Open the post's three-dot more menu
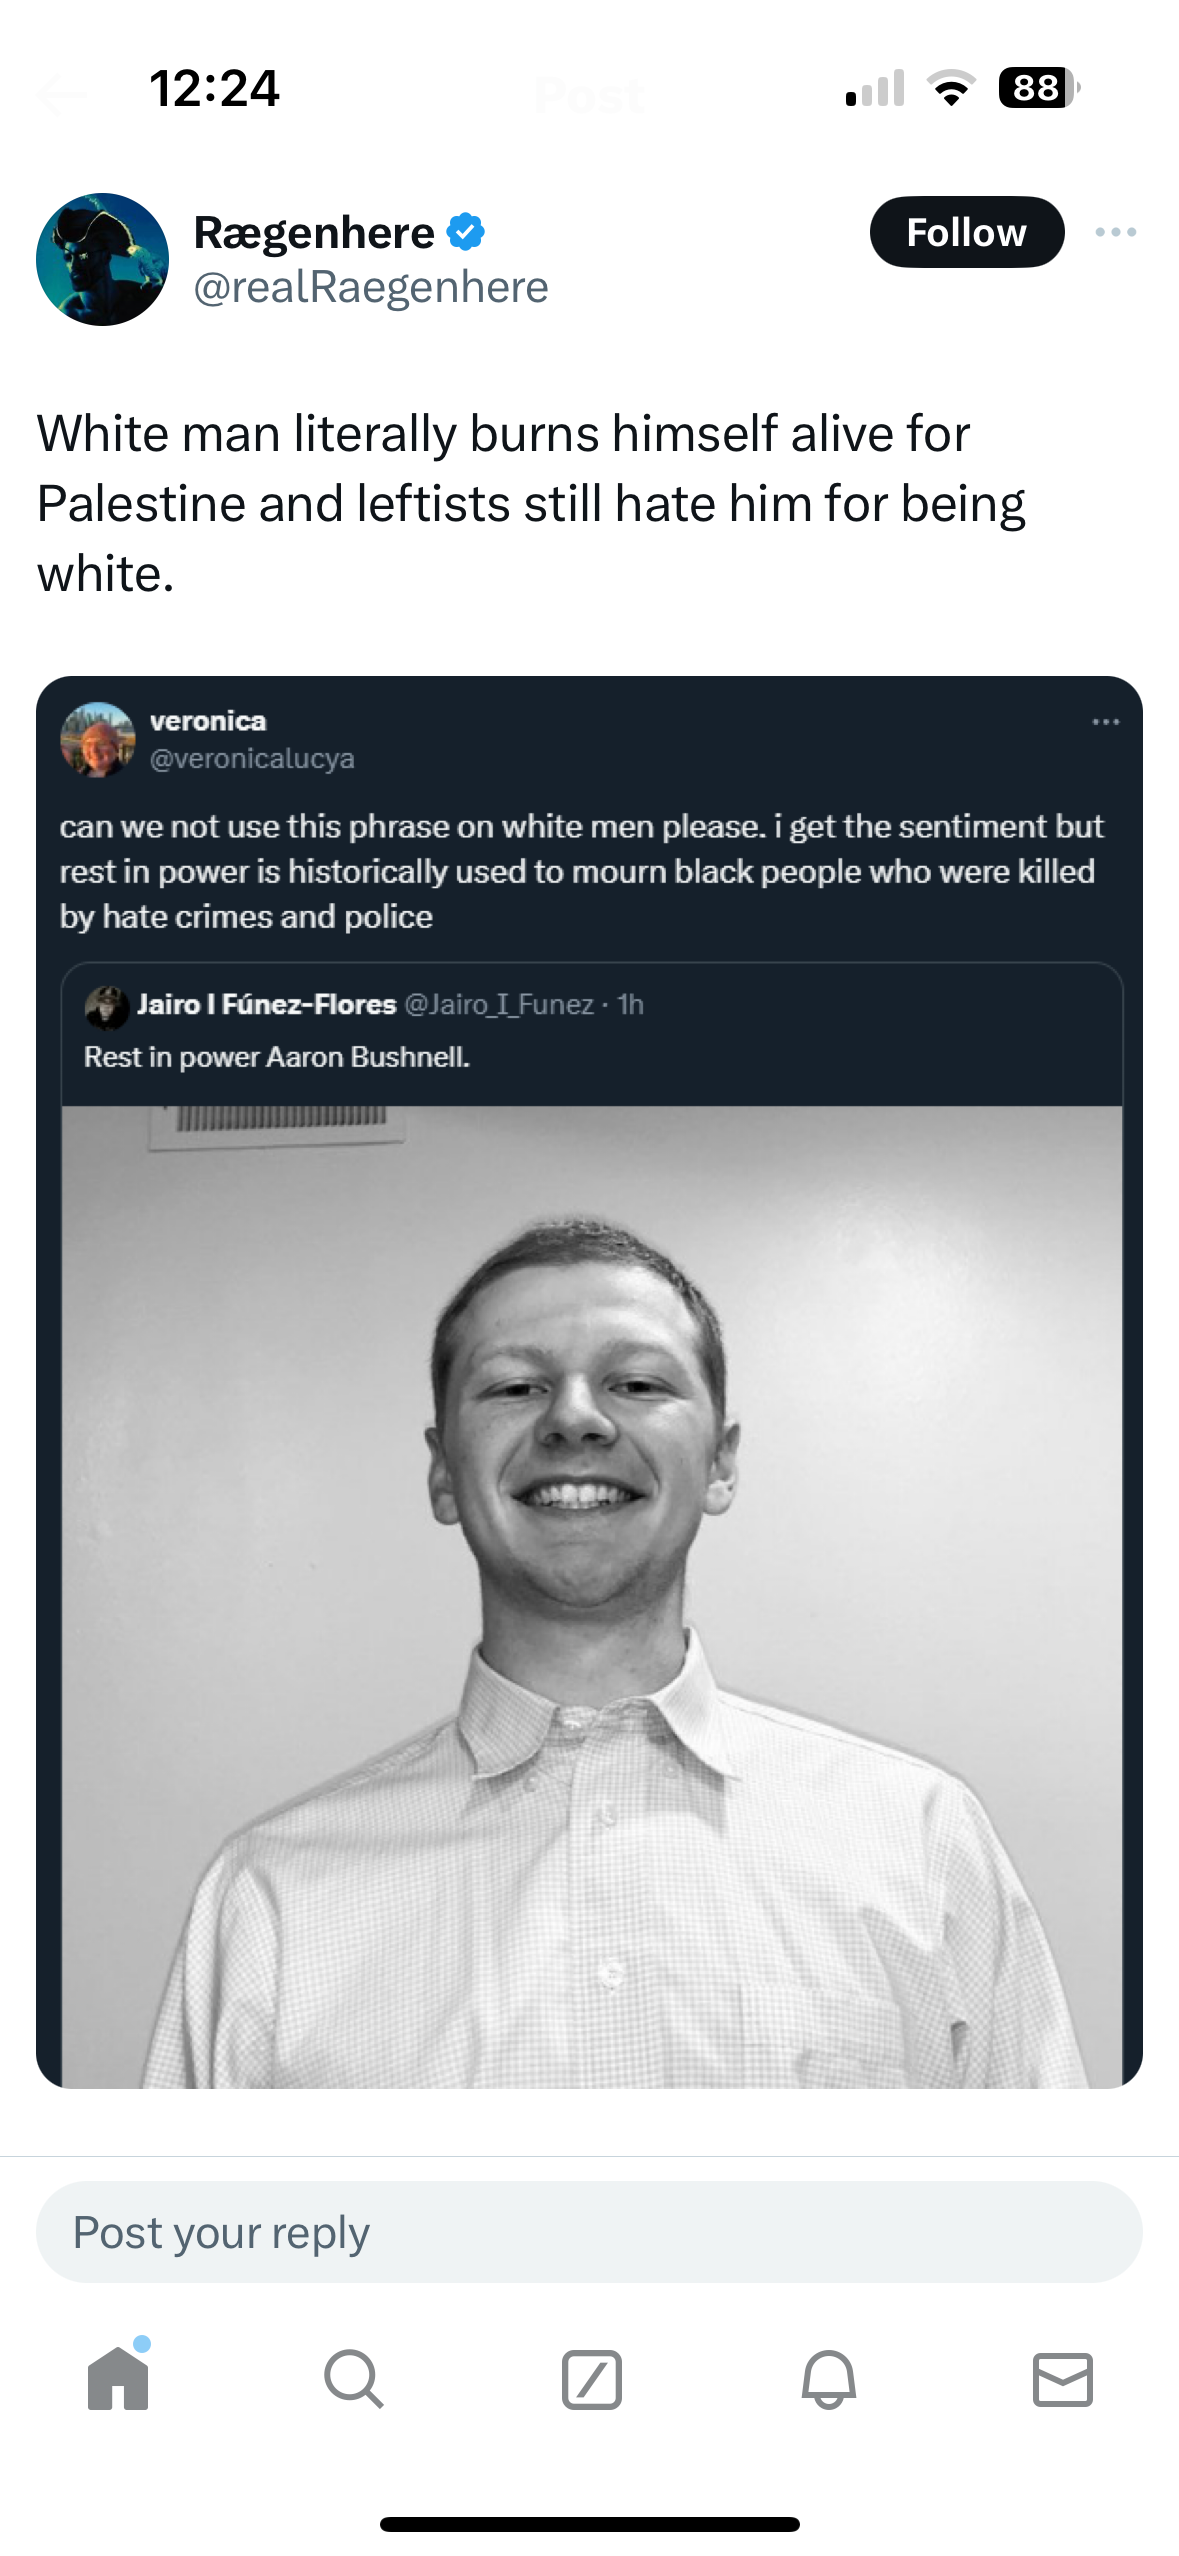Screen dimensions: 1179x2556 pyautogui.click(x=1115, y=232)
